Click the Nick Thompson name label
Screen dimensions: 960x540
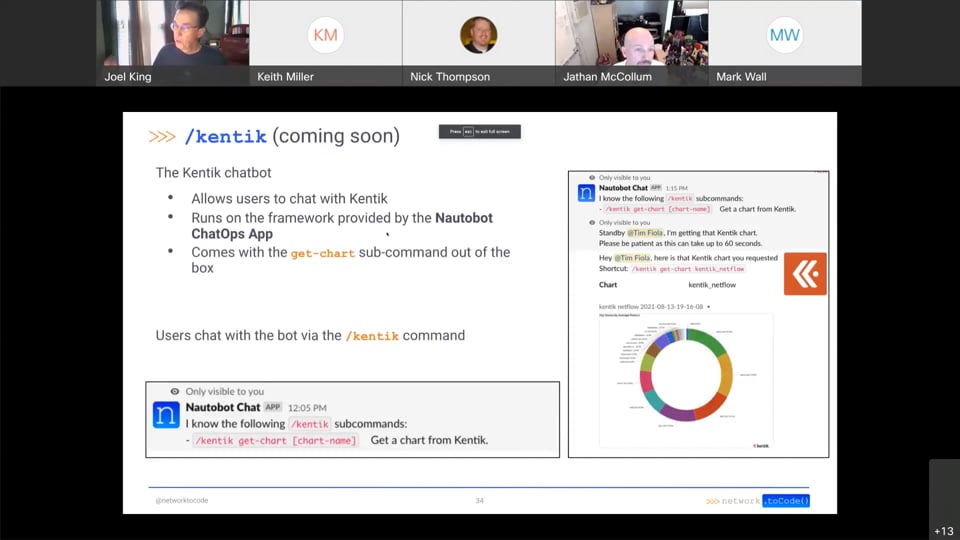click(x=450, y=77)
